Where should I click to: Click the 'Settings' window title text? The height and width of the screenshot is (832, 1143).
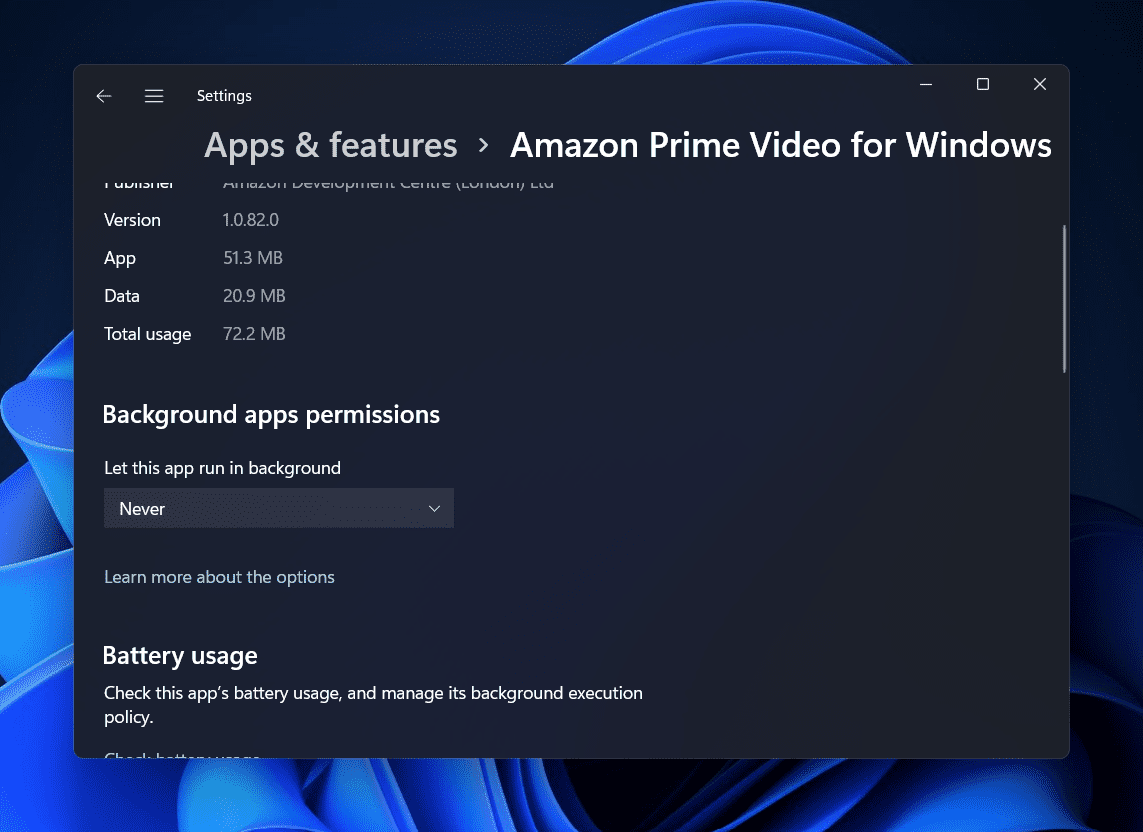pyautogui.click(x=224, y=96)
